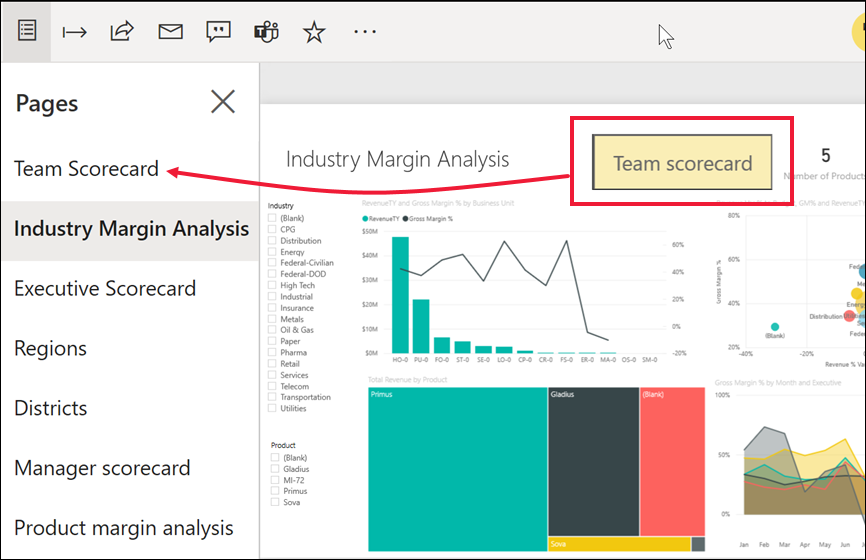Go to Executive Scorecard page
Image resolution: width=866 pixels, height=560 pixels.
105,288
